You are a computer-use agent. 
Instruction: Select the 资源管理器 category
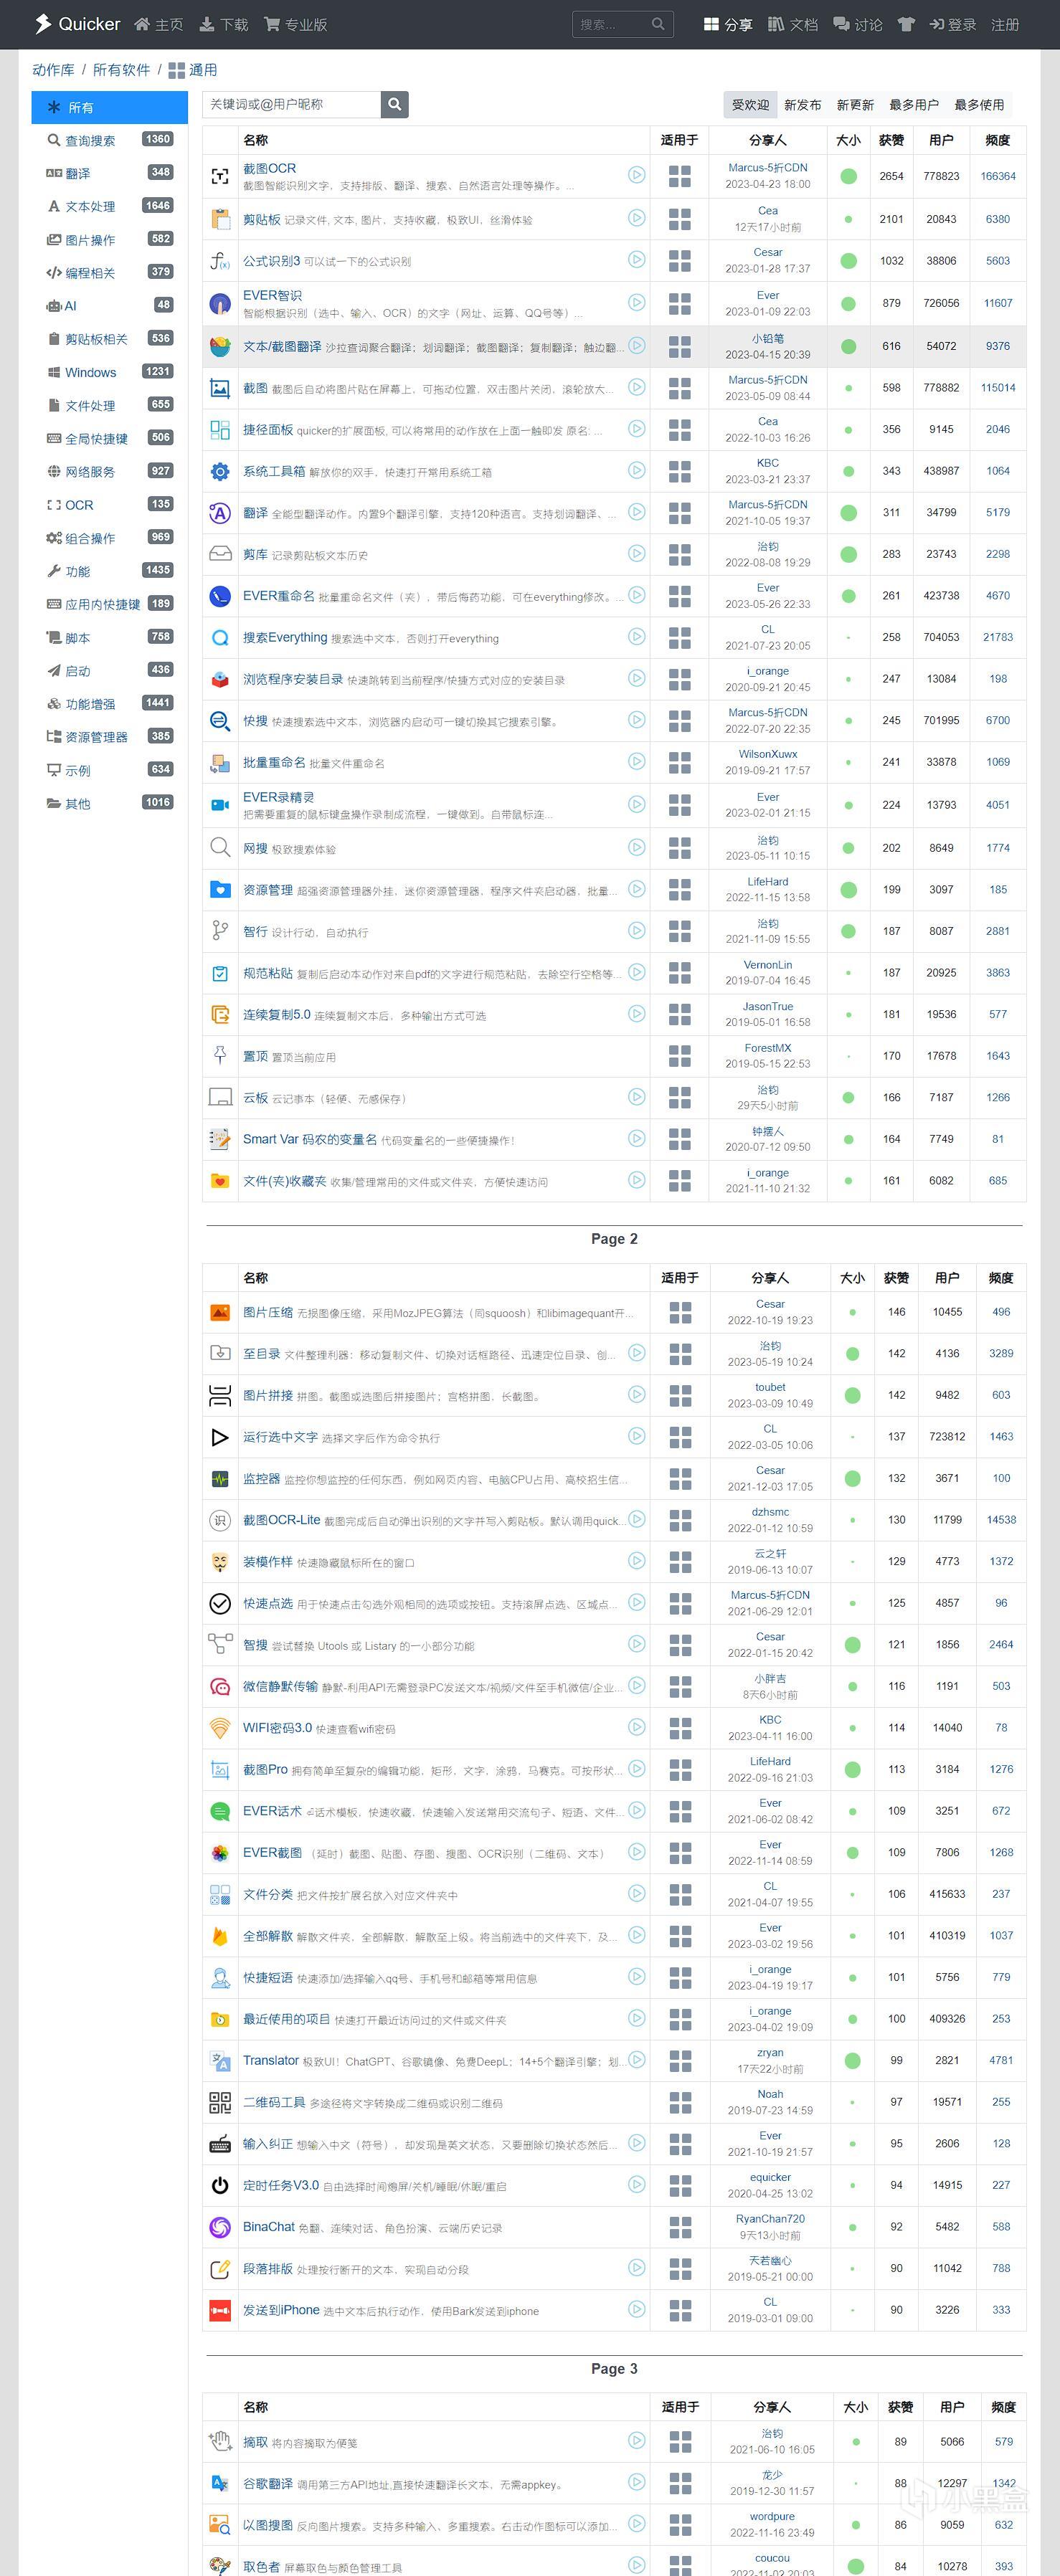110,736
